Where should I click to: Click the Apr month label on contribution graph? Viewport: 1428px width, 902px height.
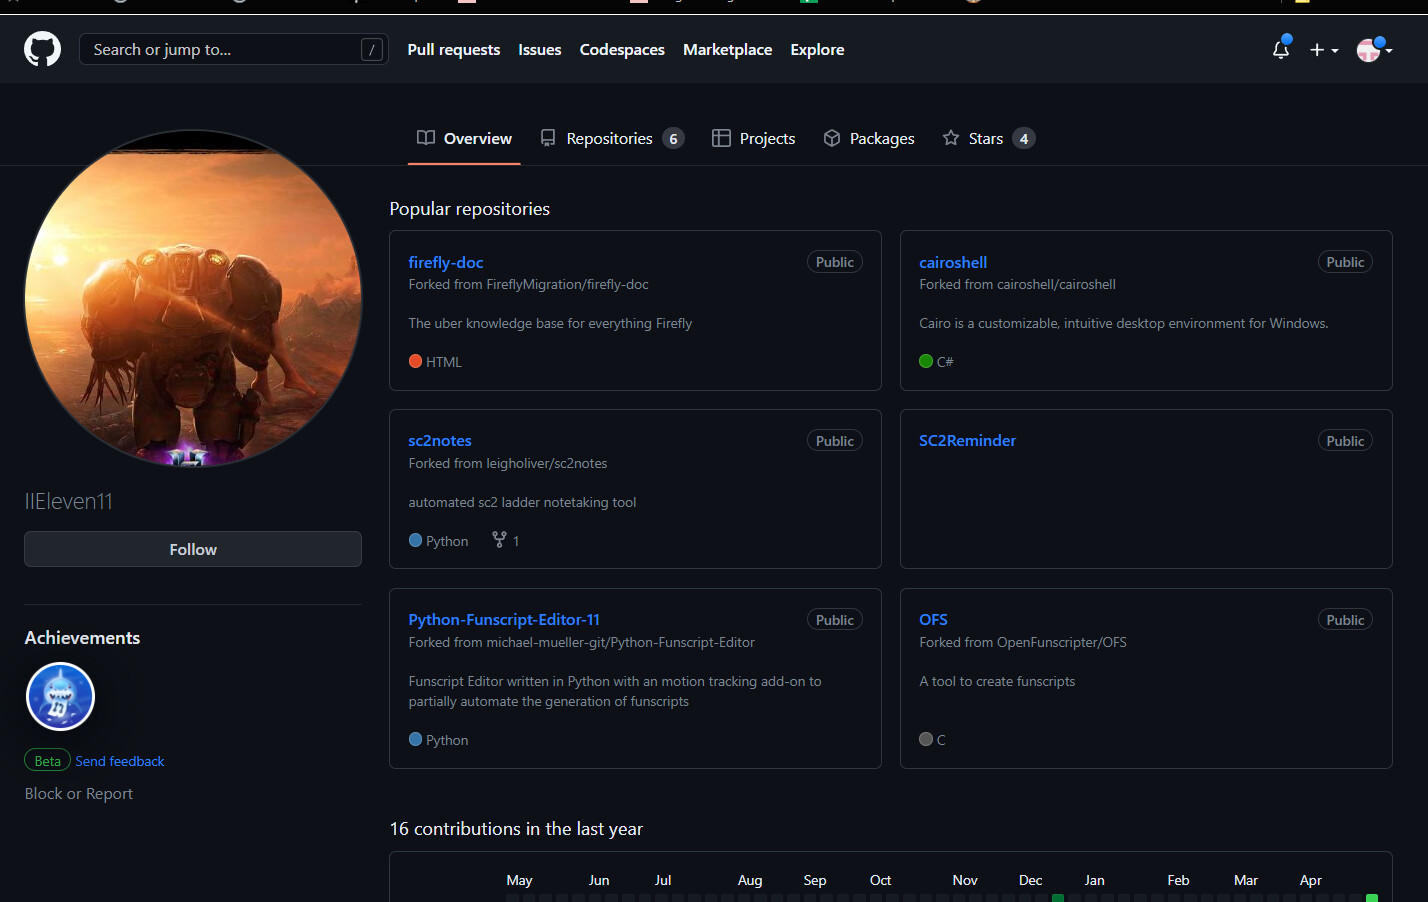[x=1310, y=880]
